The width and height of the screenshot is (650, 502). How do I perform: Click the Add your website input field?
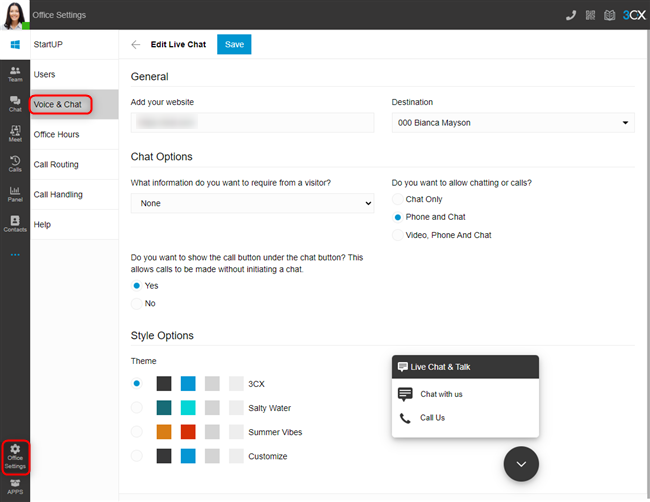[x=252, y=123]
